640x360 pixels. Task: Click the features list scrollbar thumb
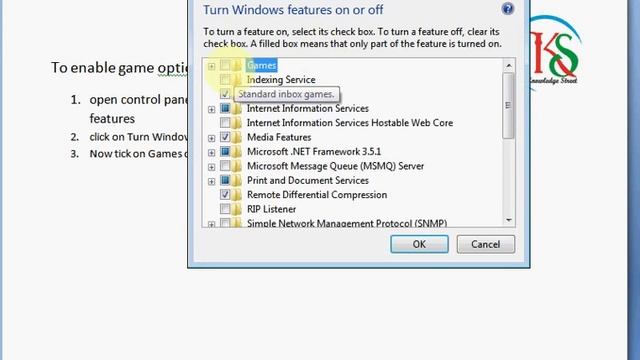point(509,105)
